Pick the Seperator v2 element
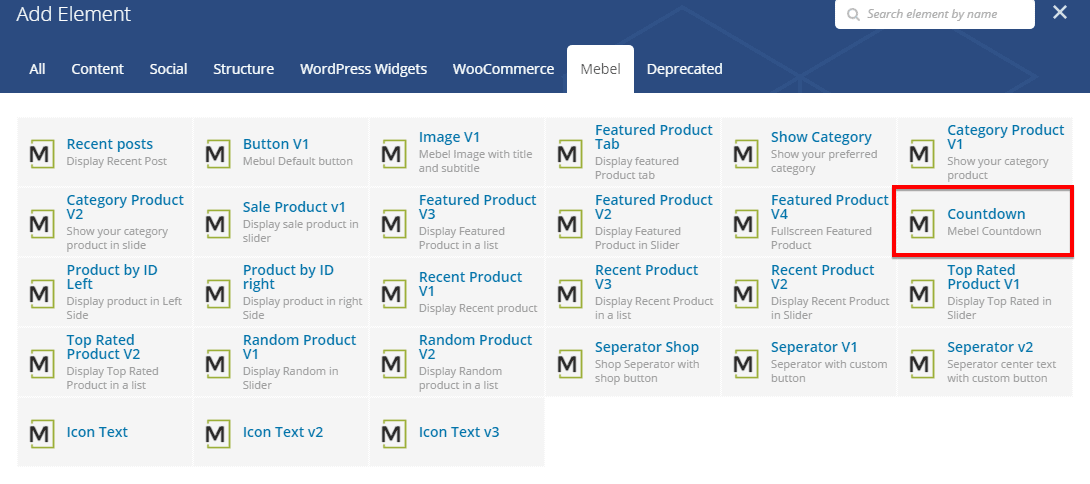Viewport: 1090px width, 484px height. click(989, 347)
